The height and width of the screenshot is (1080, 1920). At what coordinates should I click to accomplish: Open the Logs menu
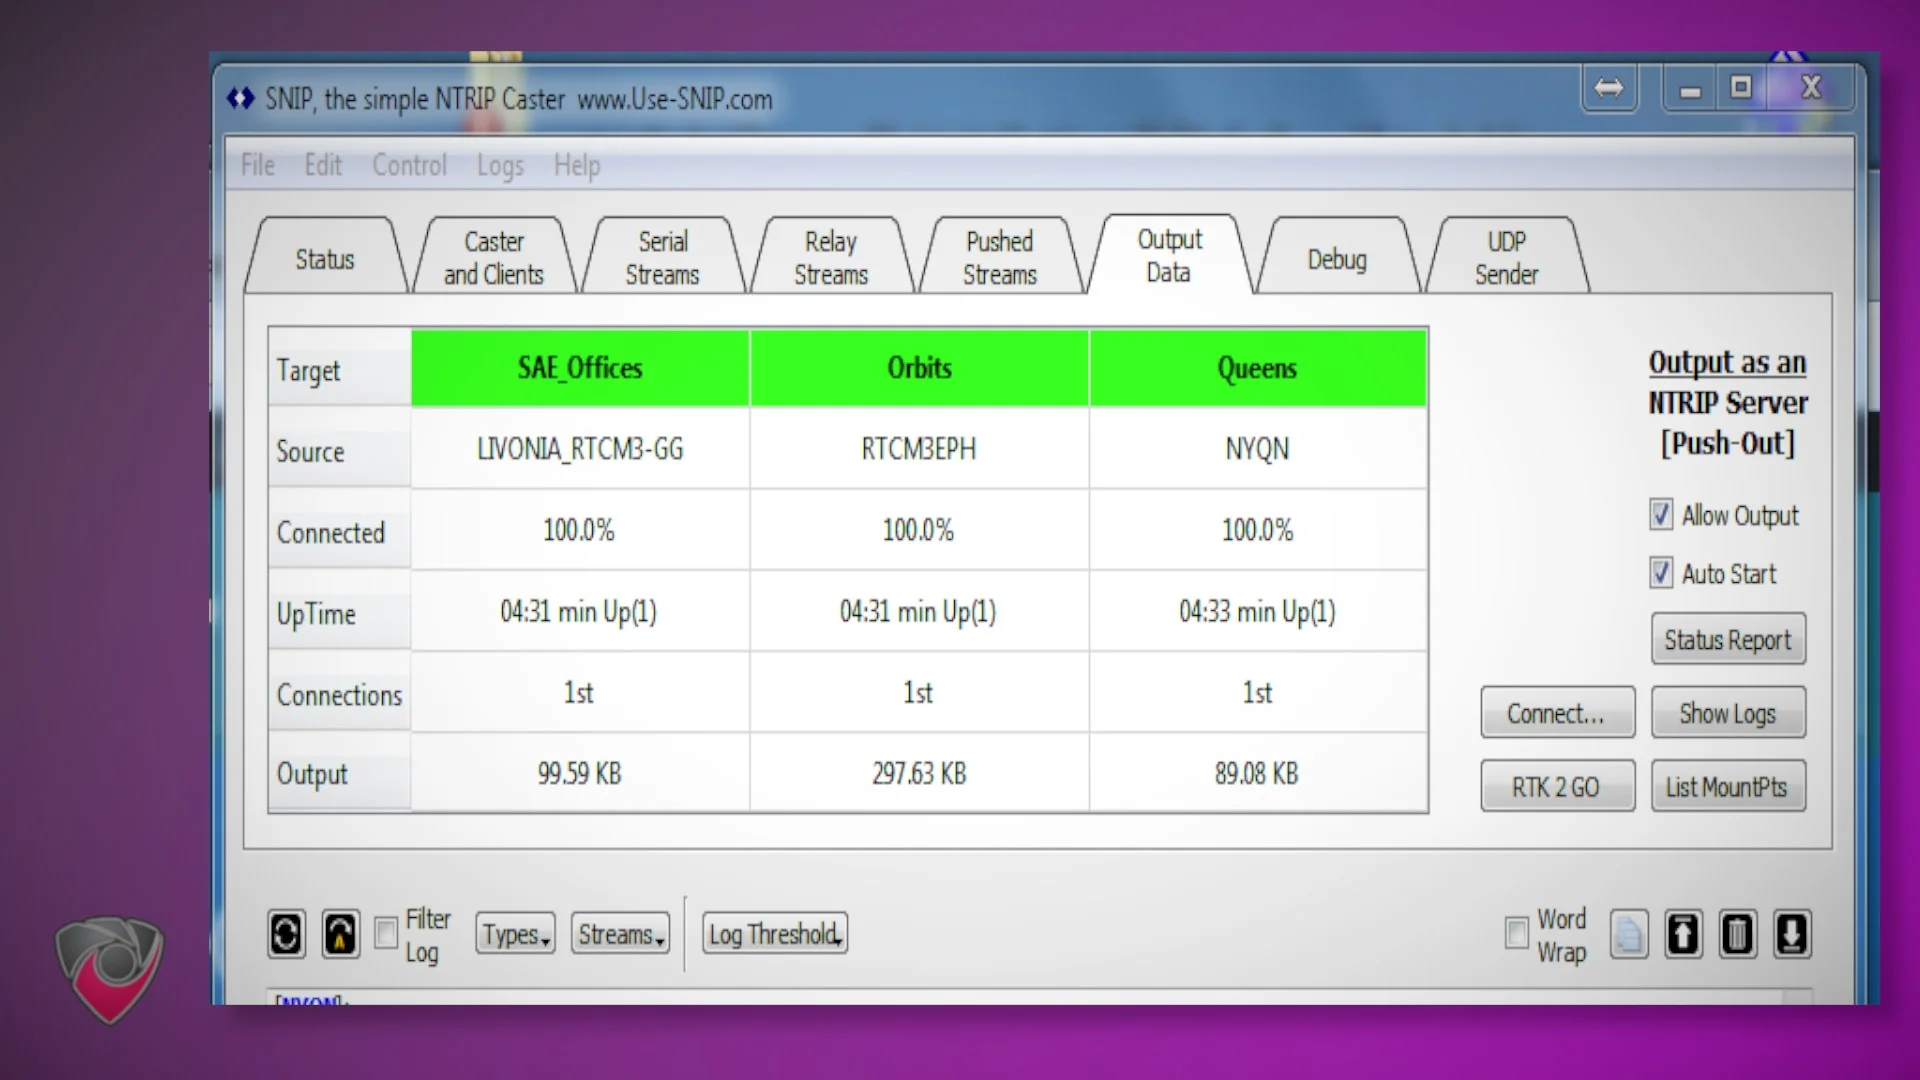point(500,166)
